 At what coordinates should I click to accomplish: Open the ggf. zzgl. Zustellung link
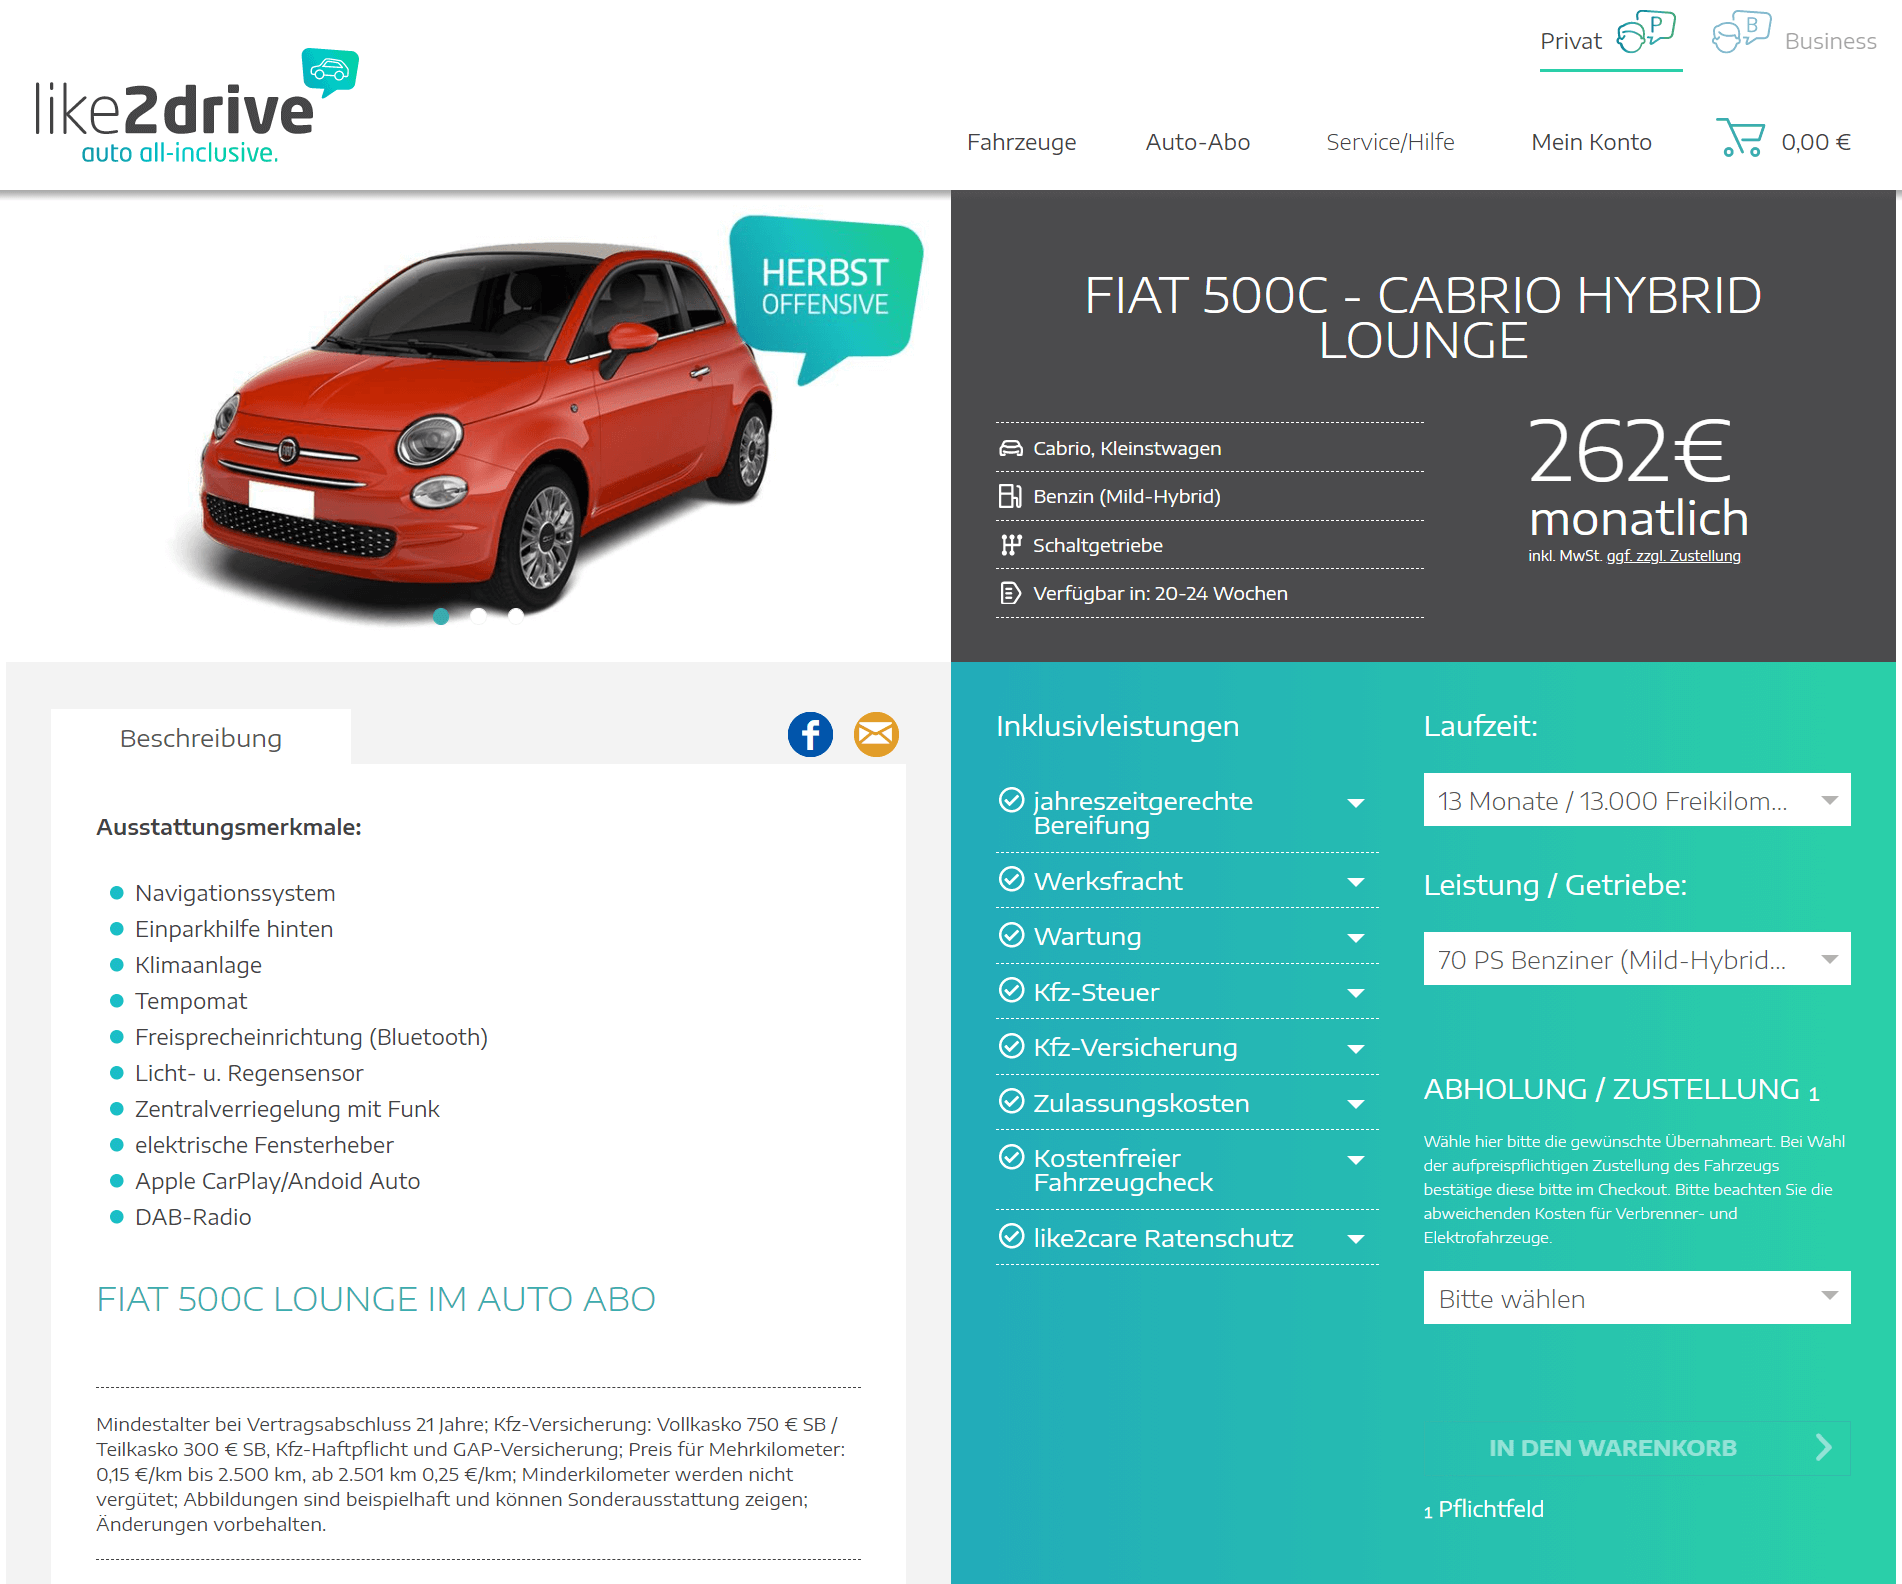[1673, 556]
